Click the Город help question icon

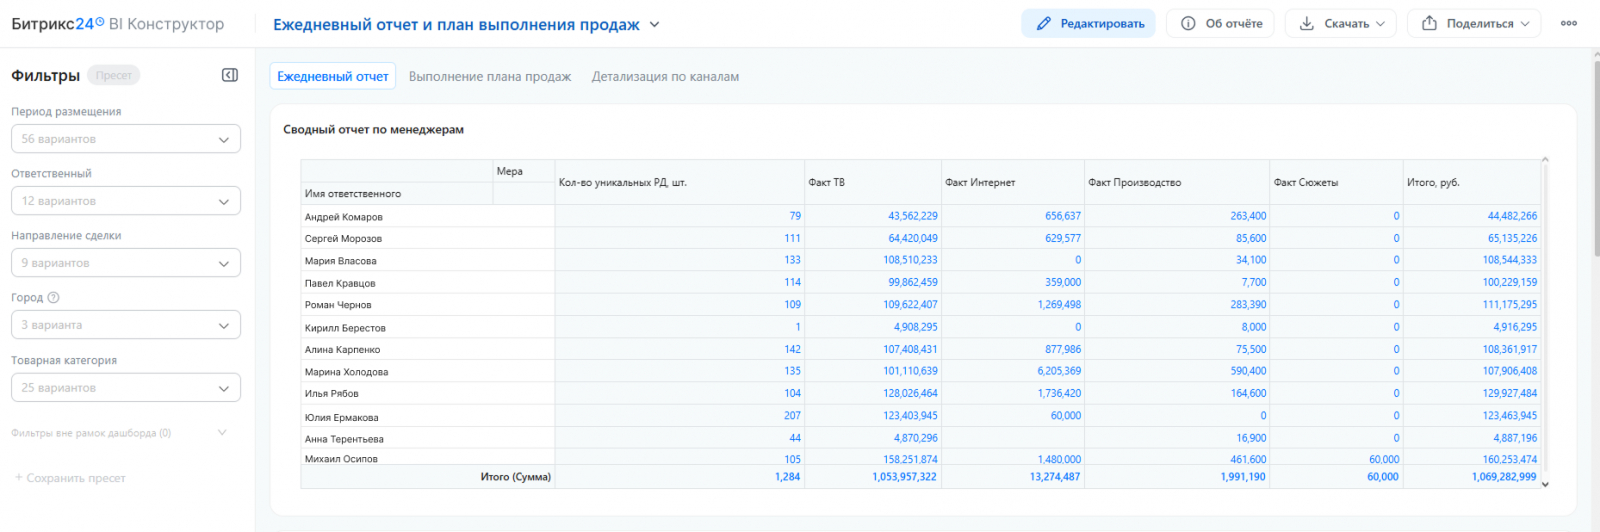[54, 297]
